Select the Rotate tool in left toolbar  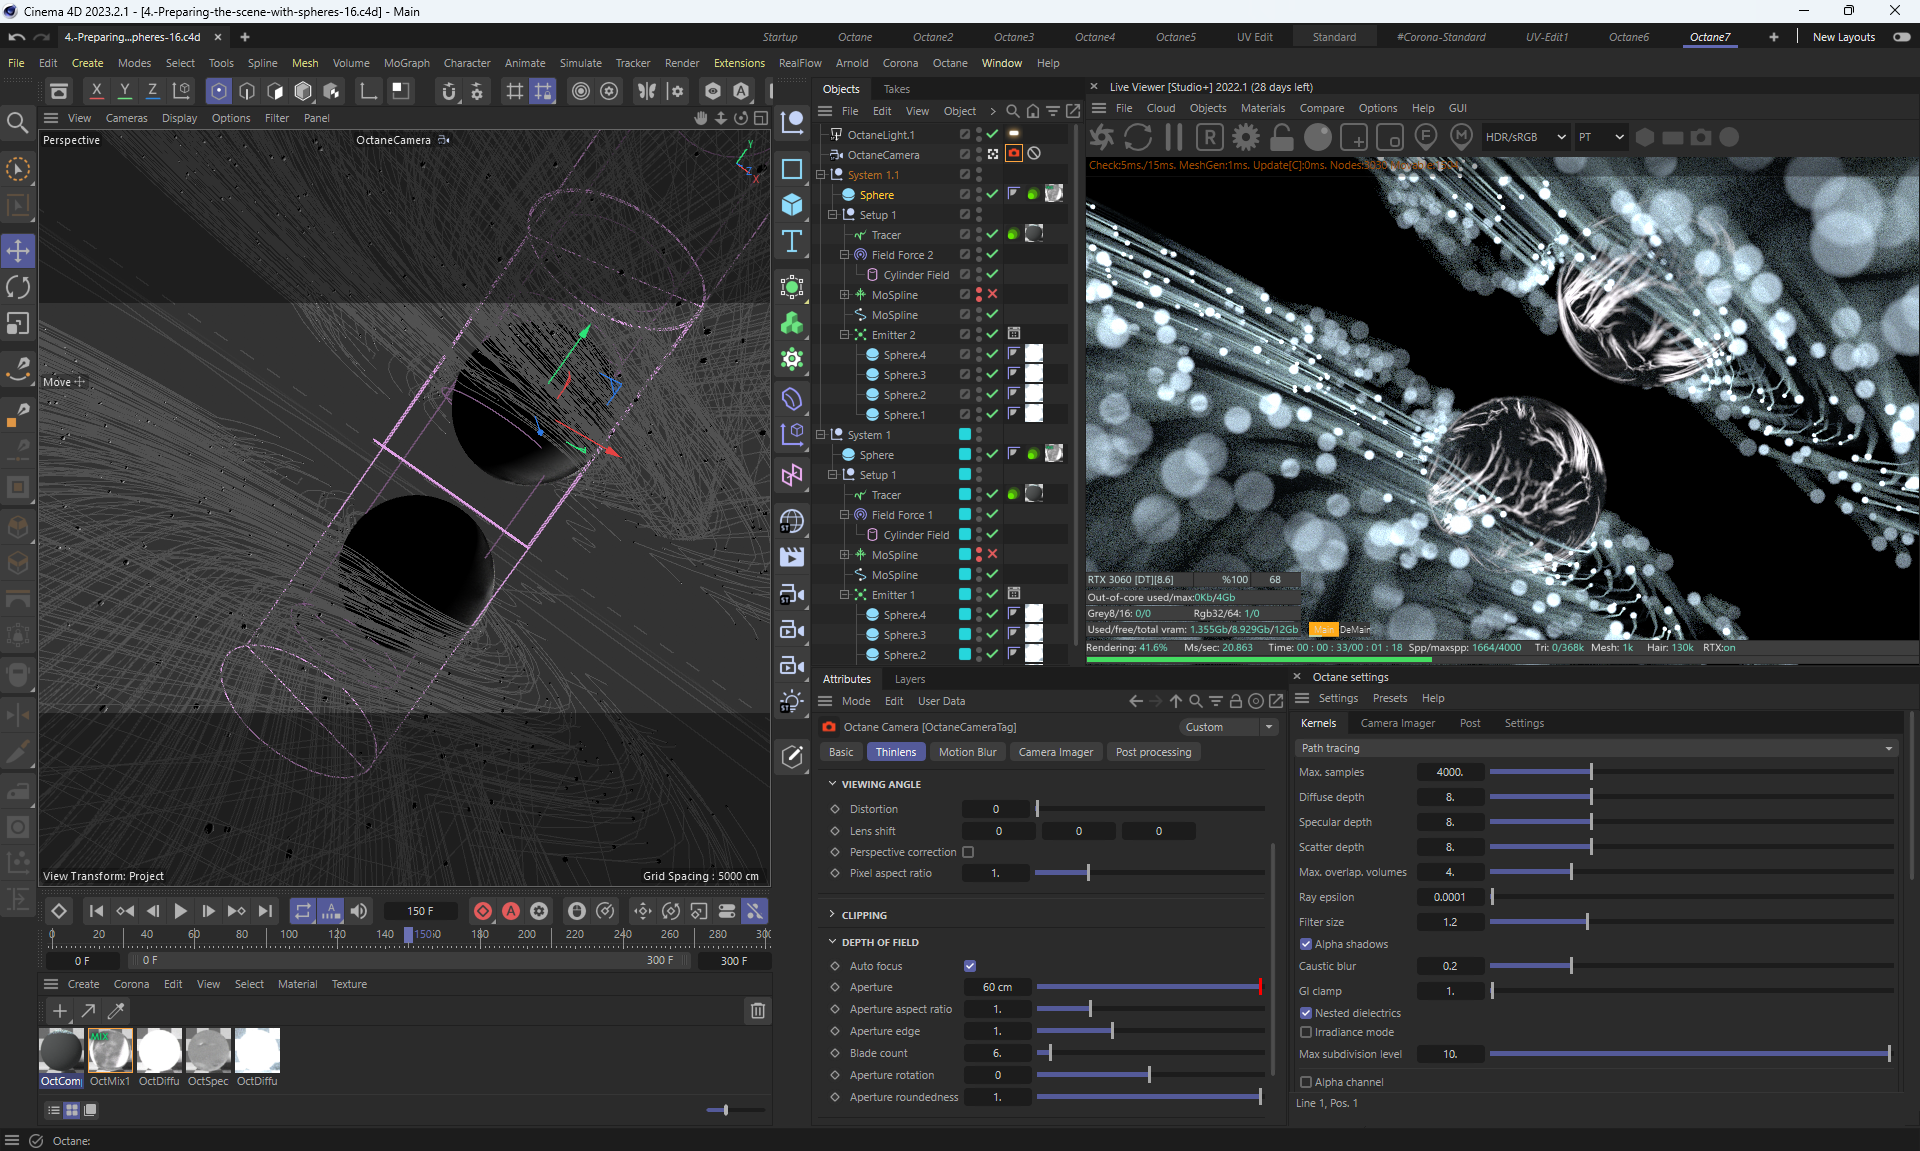pyautogui.click(x=18, y=288)
